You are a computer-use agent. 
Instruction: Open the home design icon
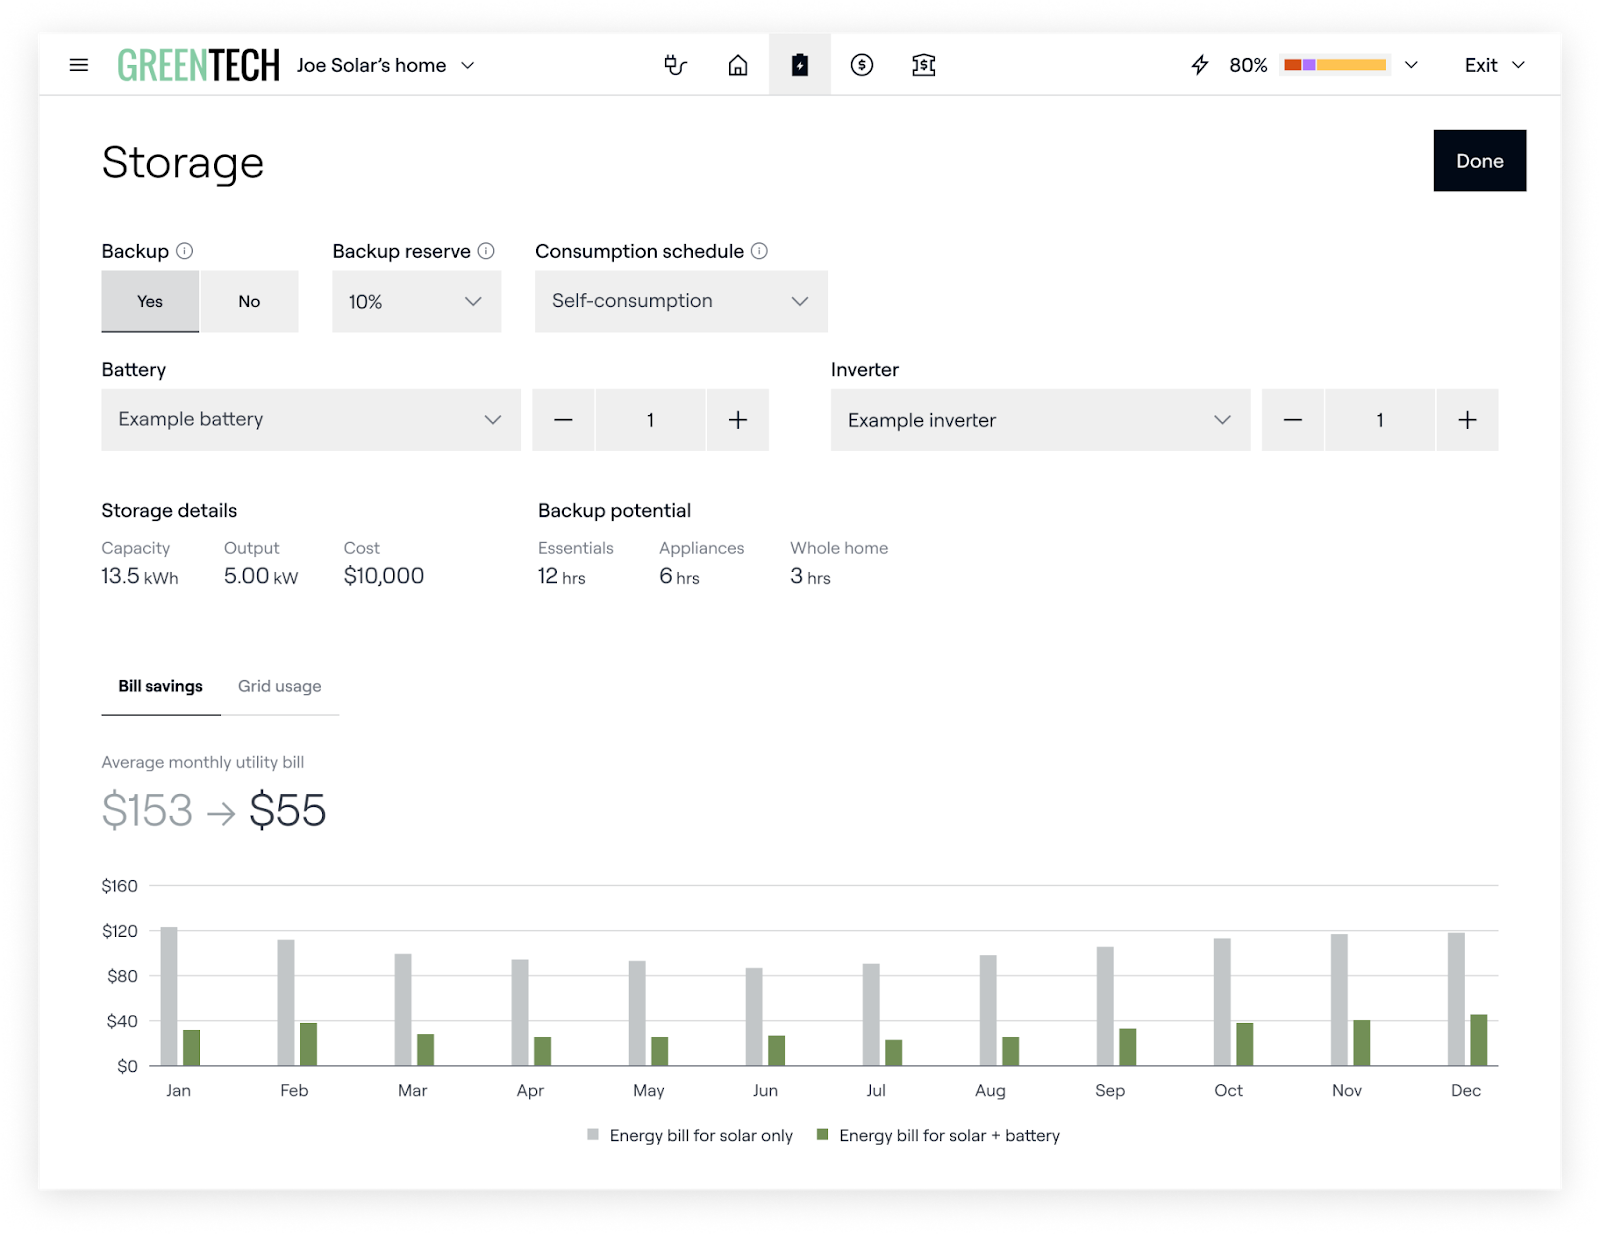[x=738, y=65]
